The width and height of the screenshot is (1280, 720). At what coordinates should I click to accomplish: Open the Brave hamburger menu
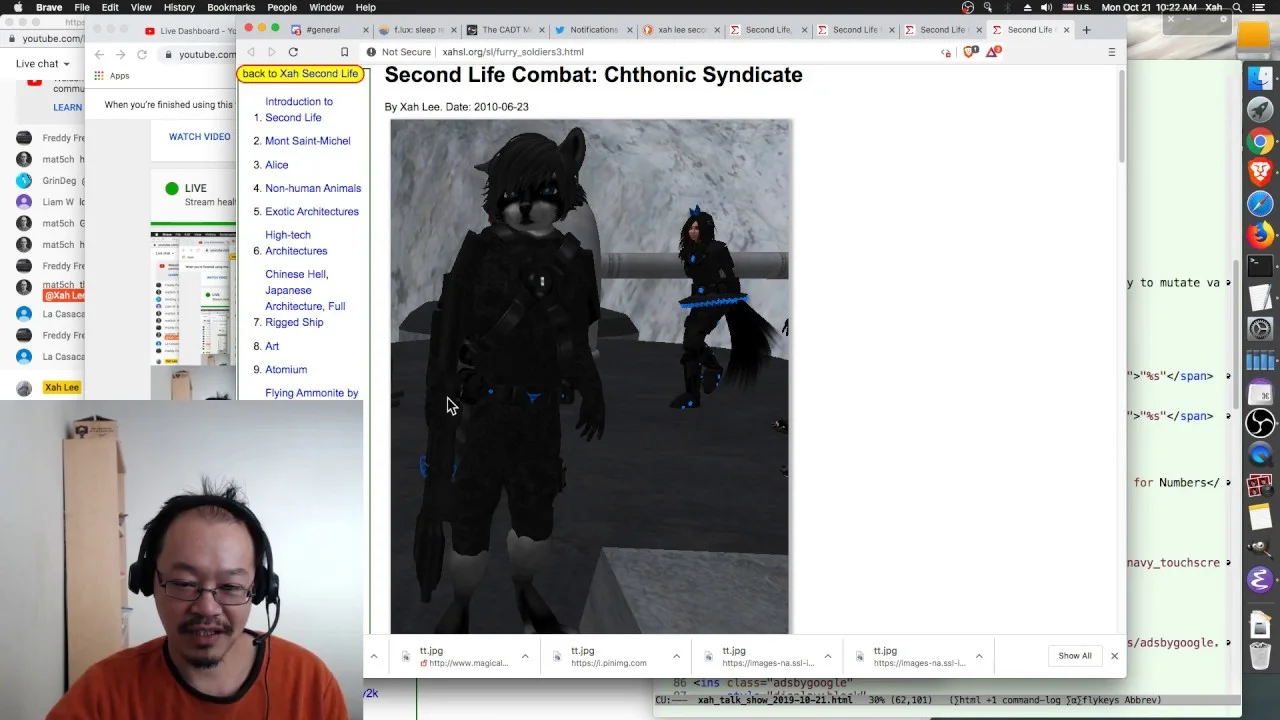tap(1111, 52)
